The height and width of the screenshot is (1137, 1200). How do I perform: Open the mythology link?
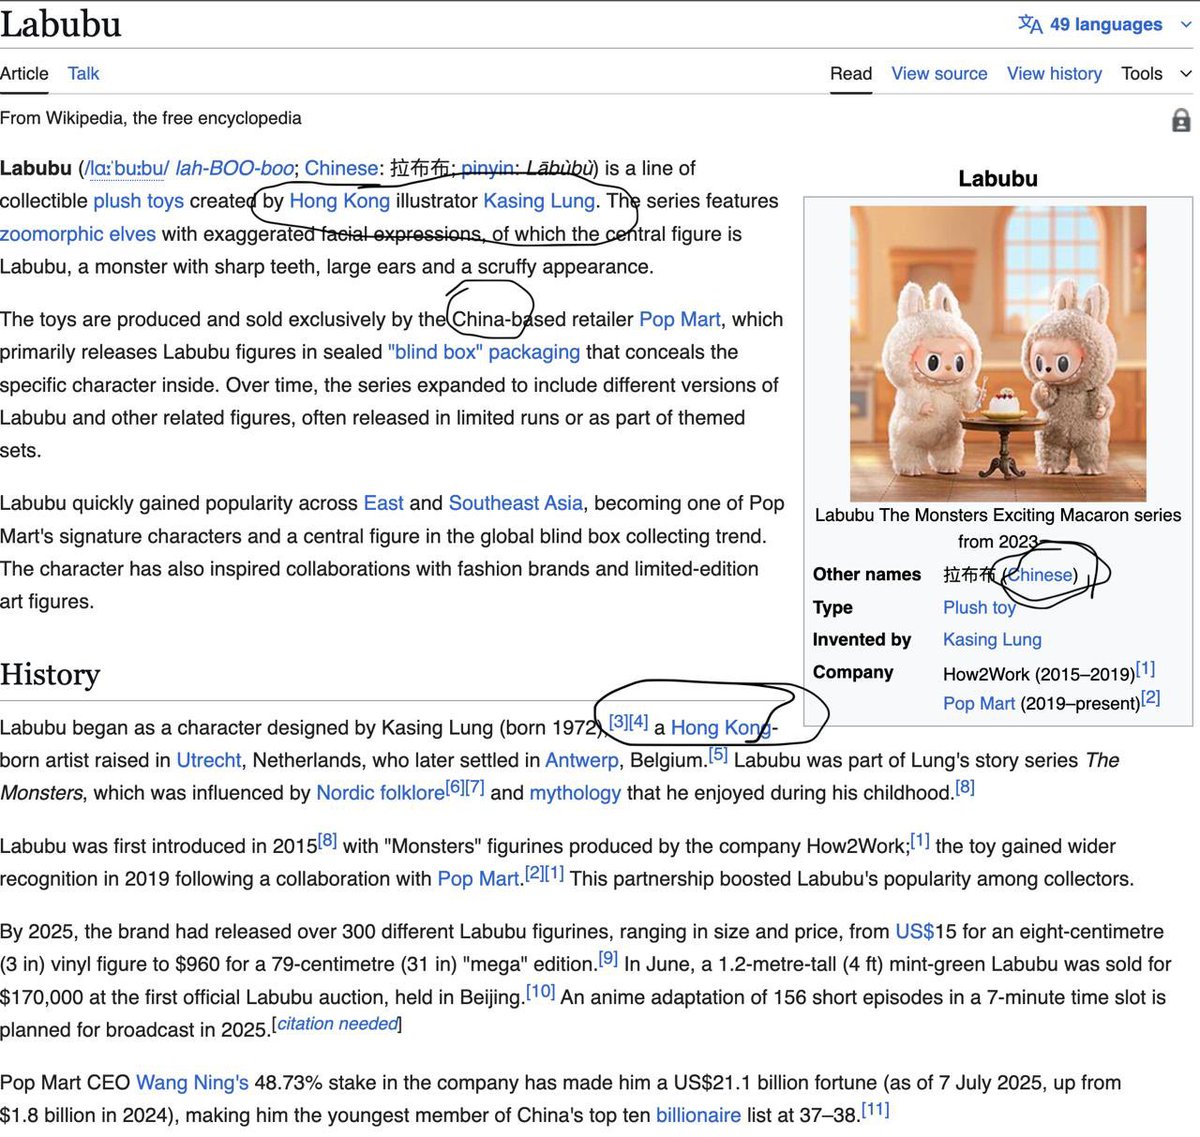(x=575, y=793)
